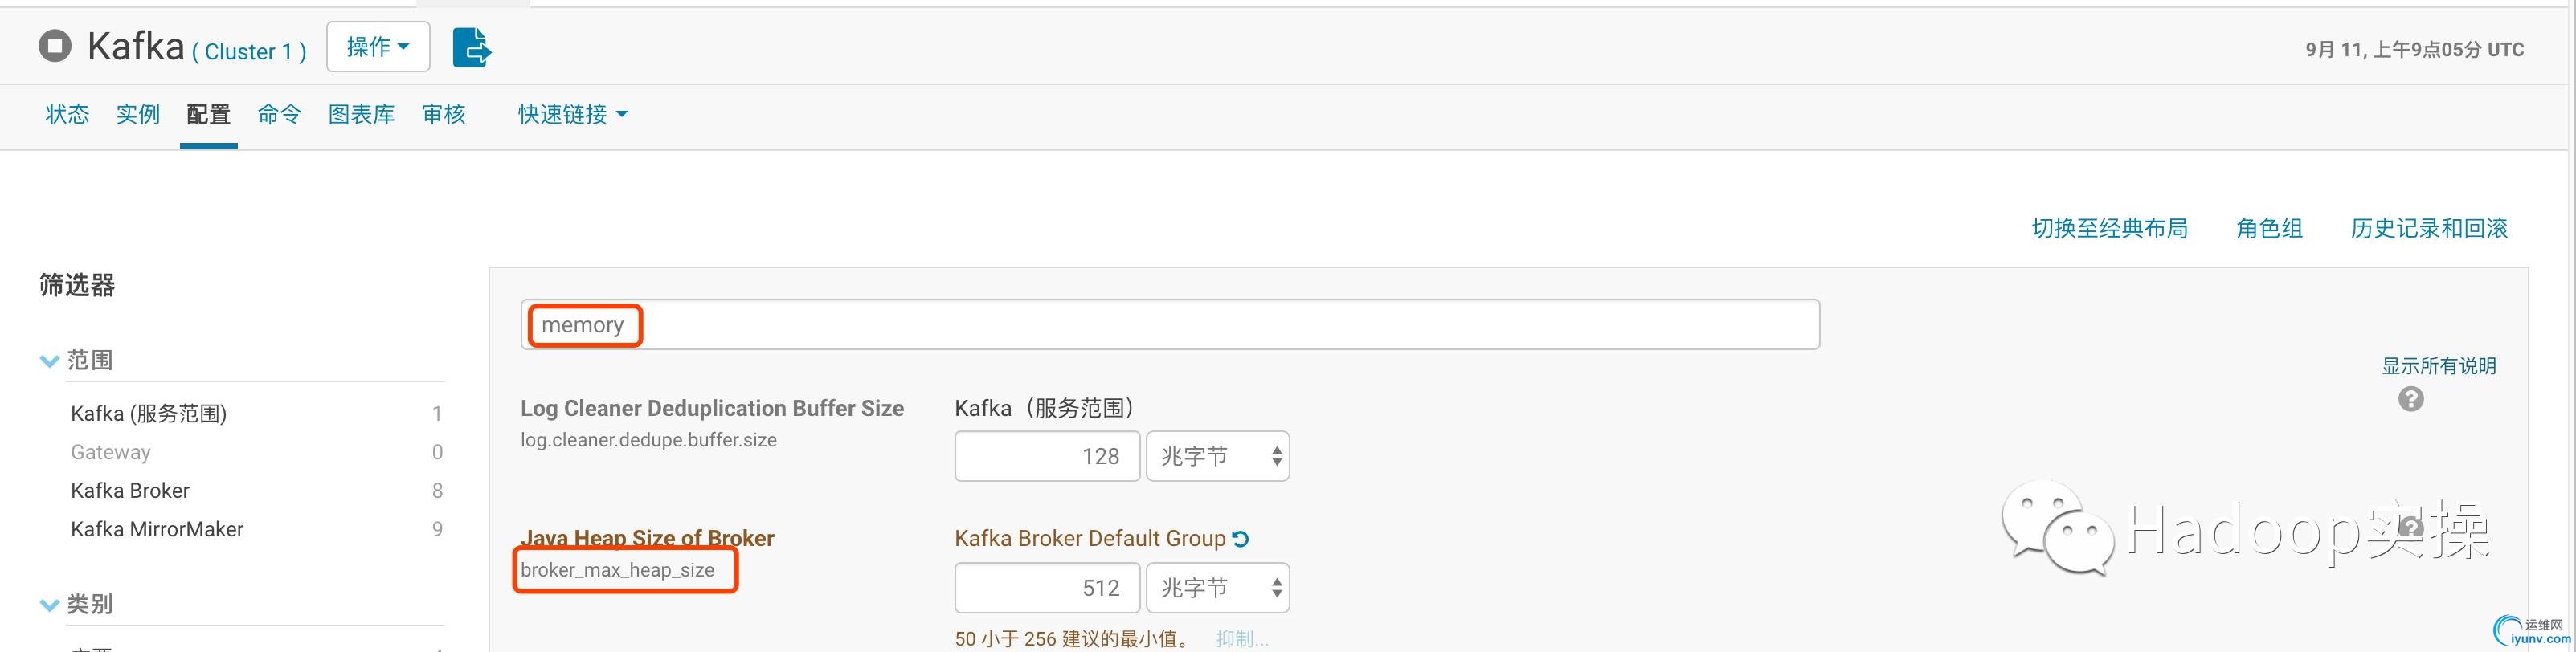Image resolution: width=2576 pixels, height=652 pixels.
Task: Open the 快速链接 dropdown
Action: coord(573,115)
